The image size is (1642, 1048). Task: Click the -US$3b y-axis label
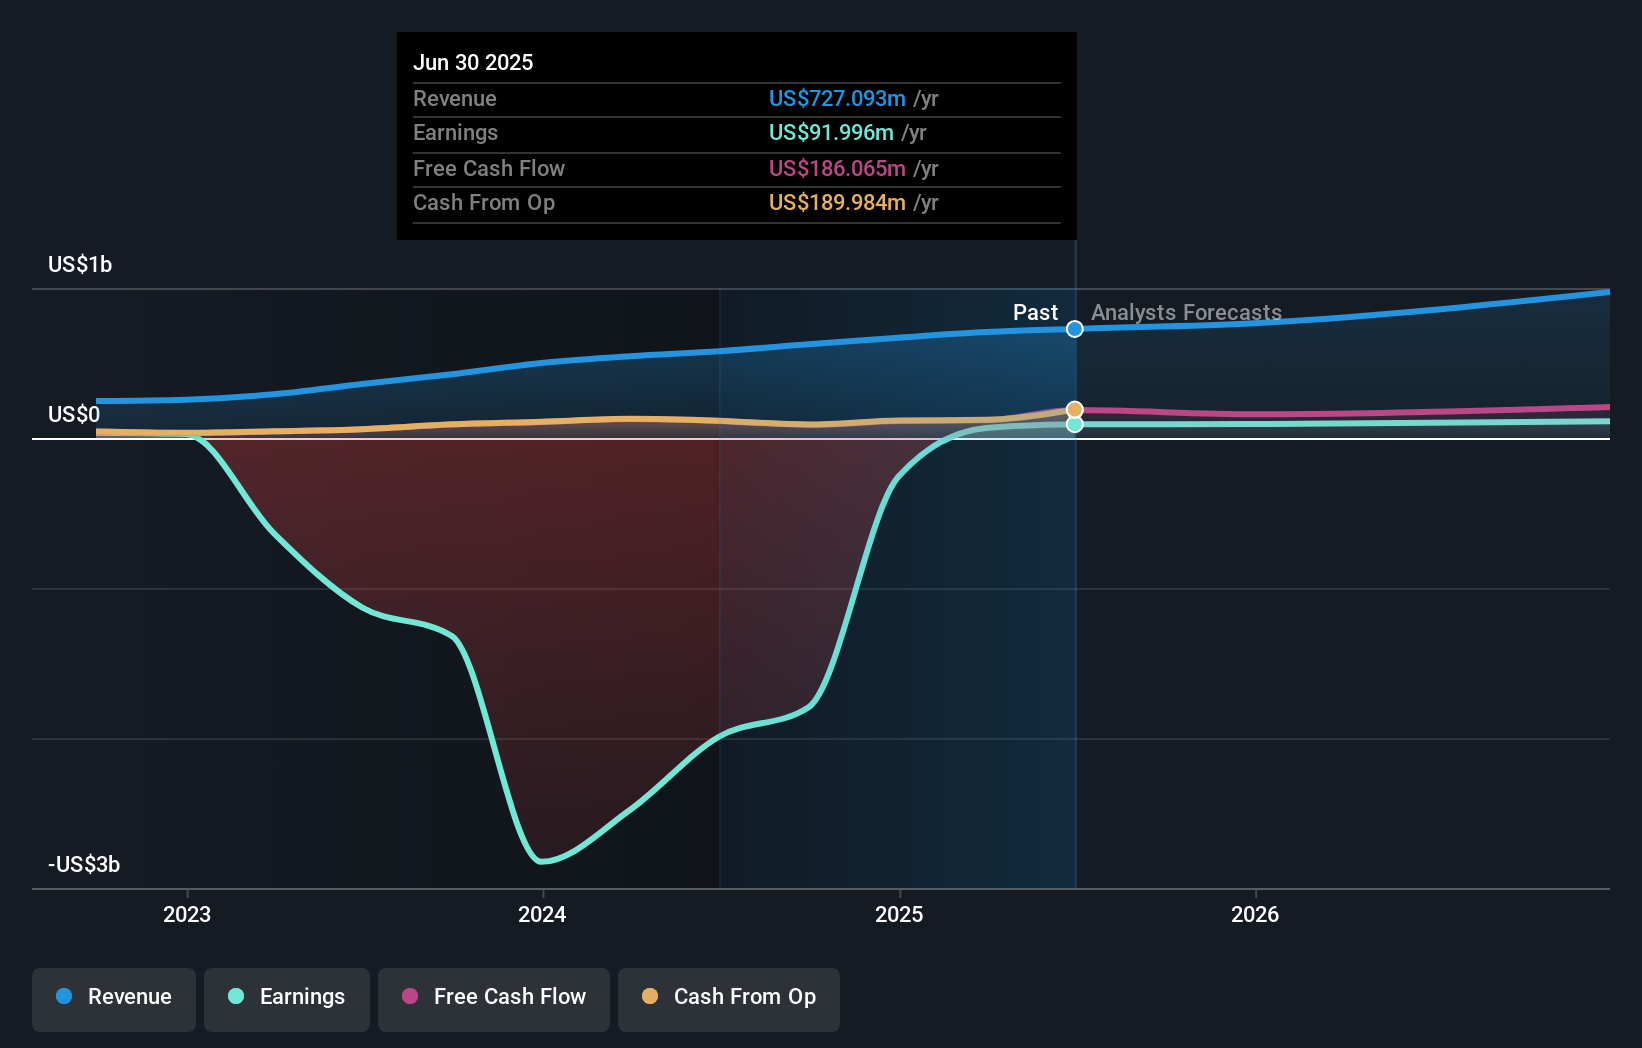tap(84, 864)
